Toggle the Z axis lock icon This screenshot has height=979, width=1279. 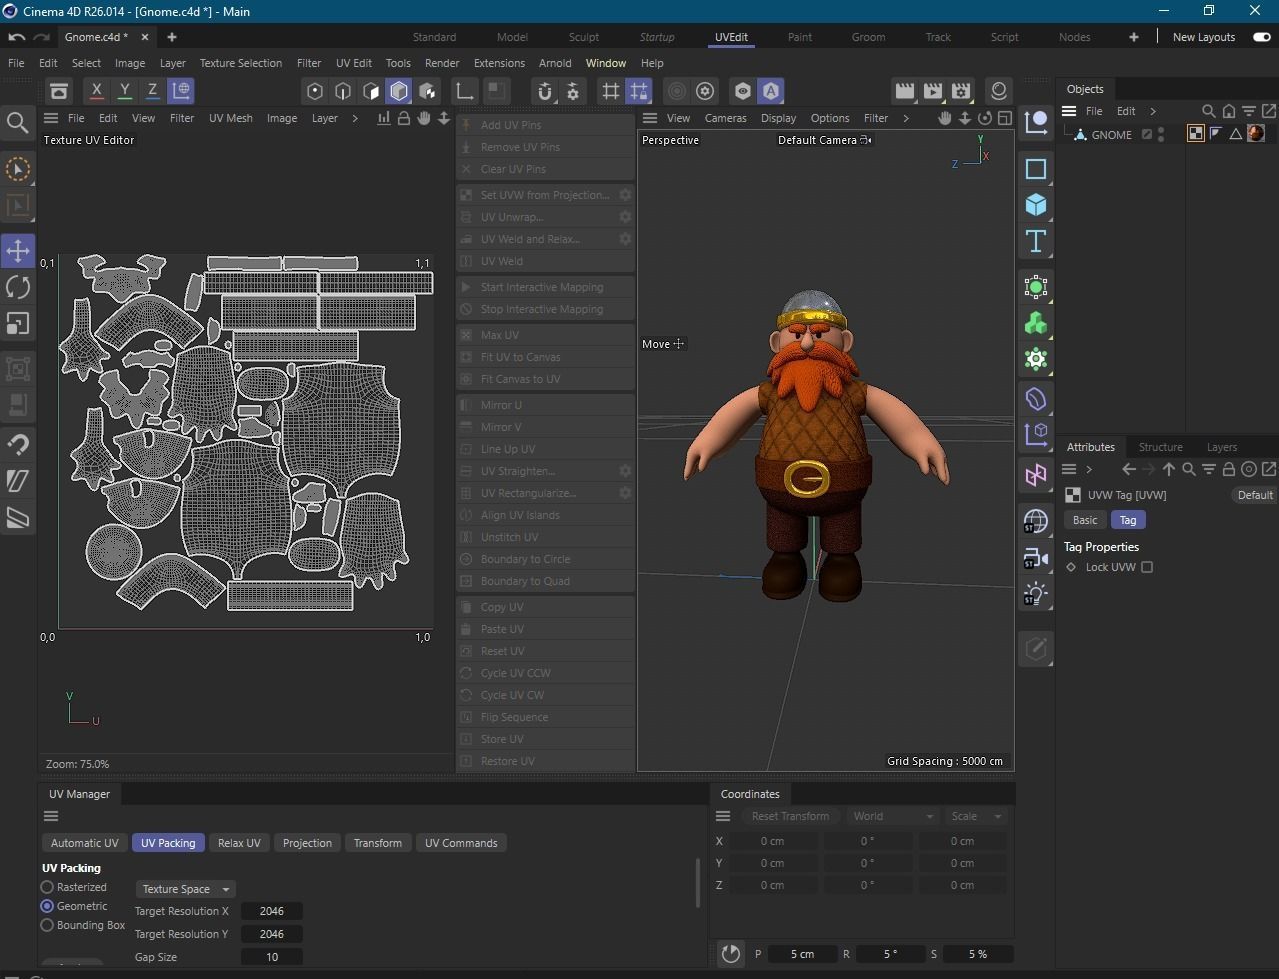[152, 90]
